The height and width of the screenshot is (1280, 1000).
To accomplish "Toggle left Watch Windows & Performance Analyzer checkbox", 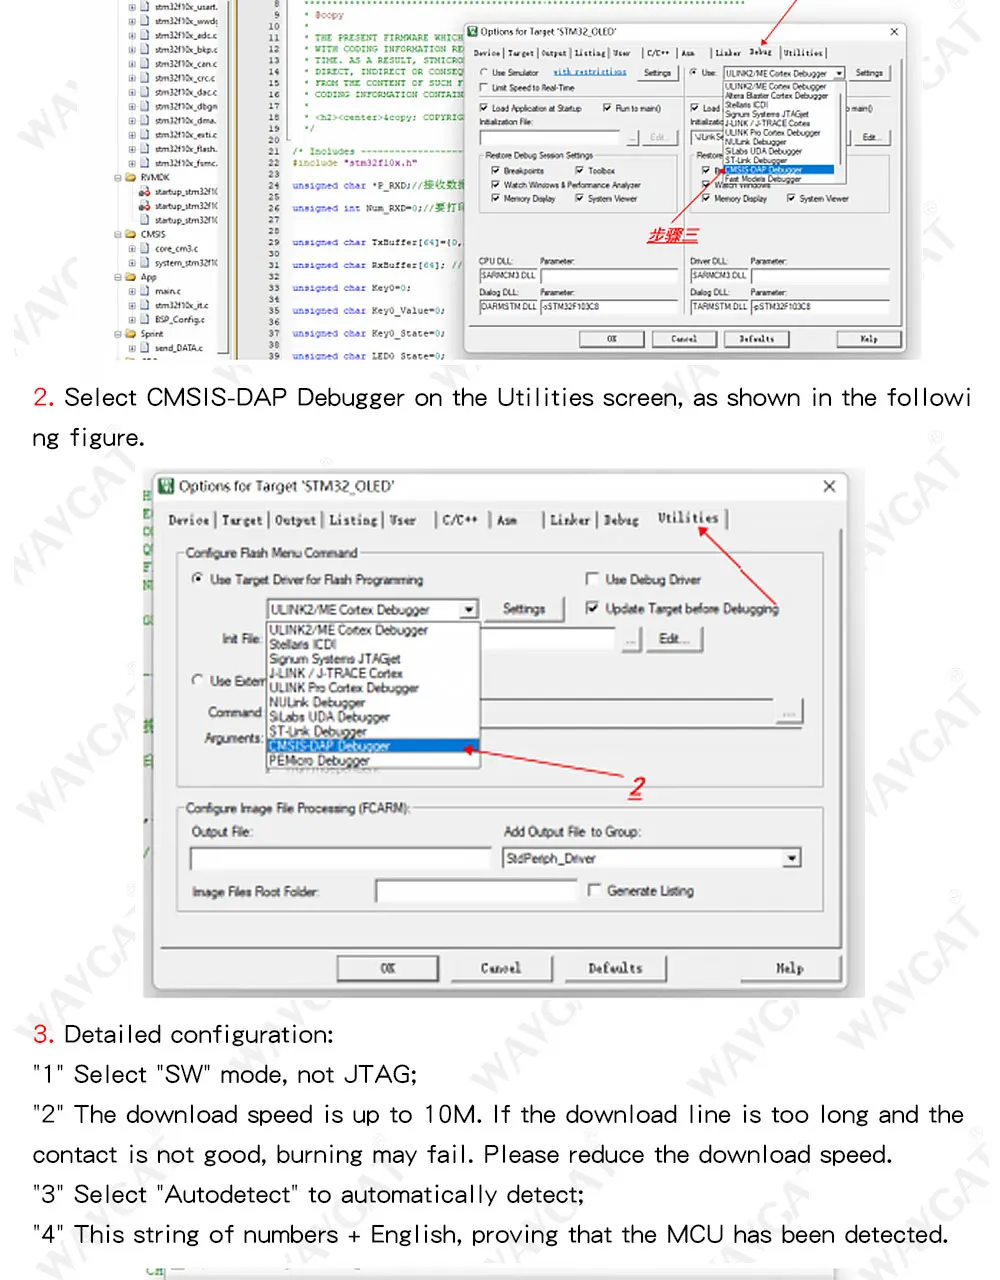I will point(496,185).
